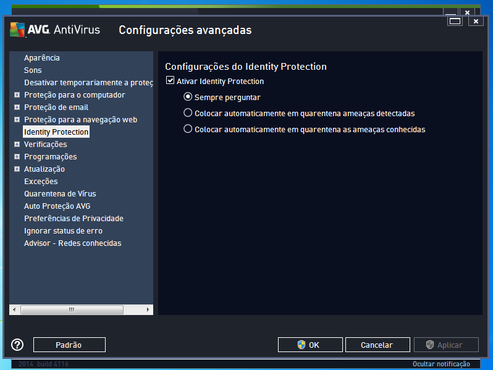Click the Padrão button
Screen dimensions: 493x370
[x=69, y=345]
